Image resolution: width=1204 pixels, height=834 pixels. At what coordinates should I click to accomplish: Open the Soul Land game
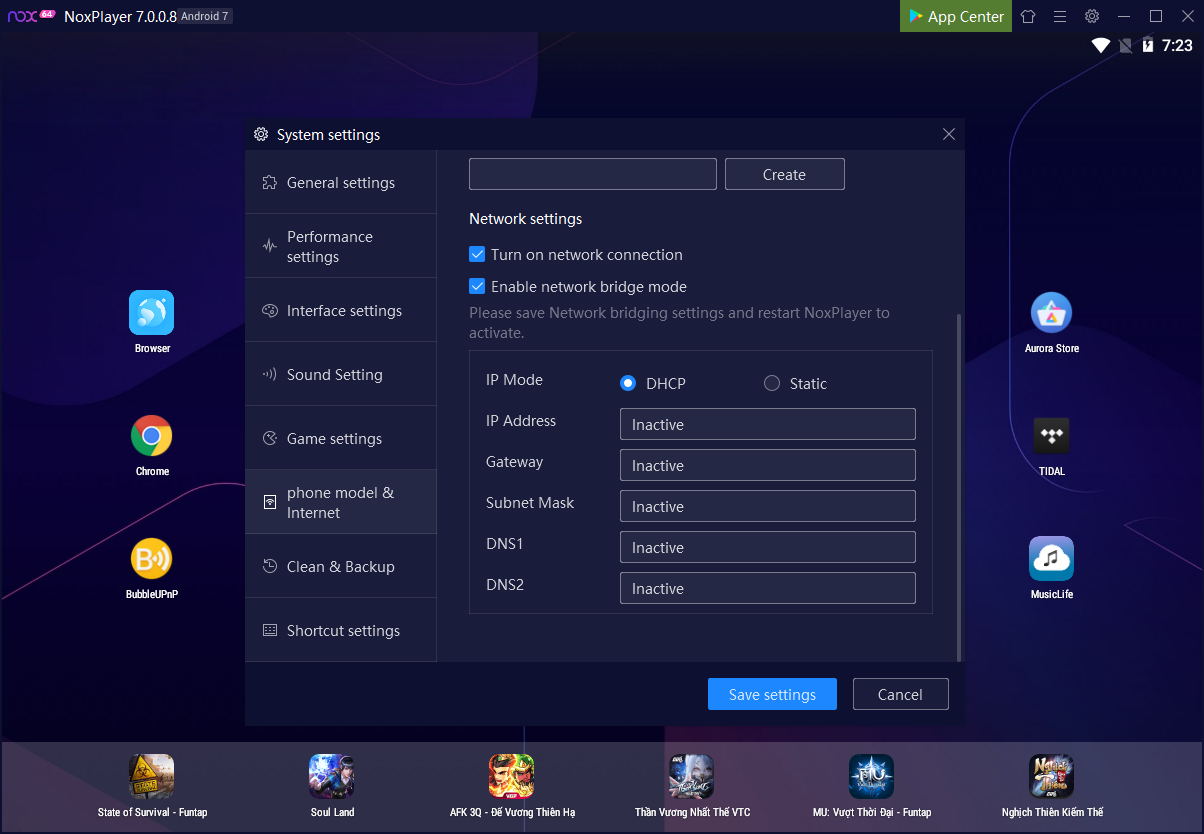[332, 776]
